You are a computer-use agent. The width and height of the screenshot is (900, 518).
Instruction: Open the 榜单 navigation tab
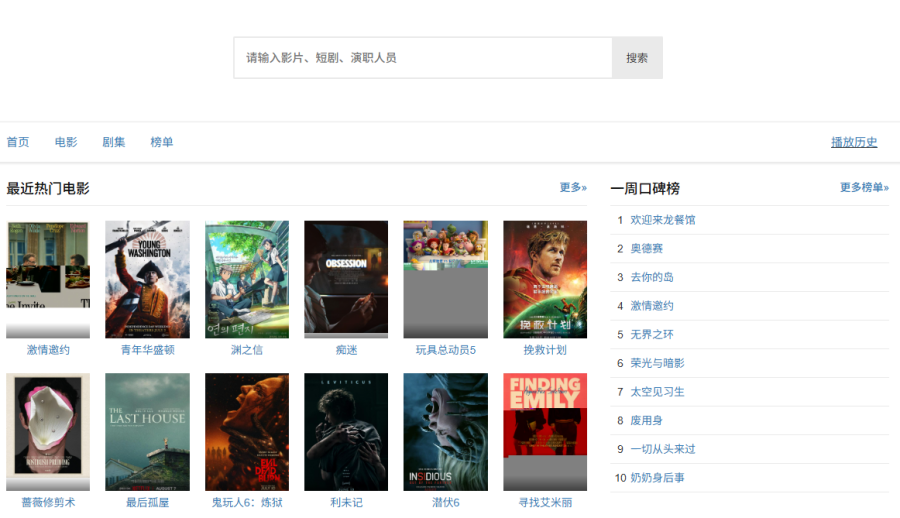[x=162, y=142]
